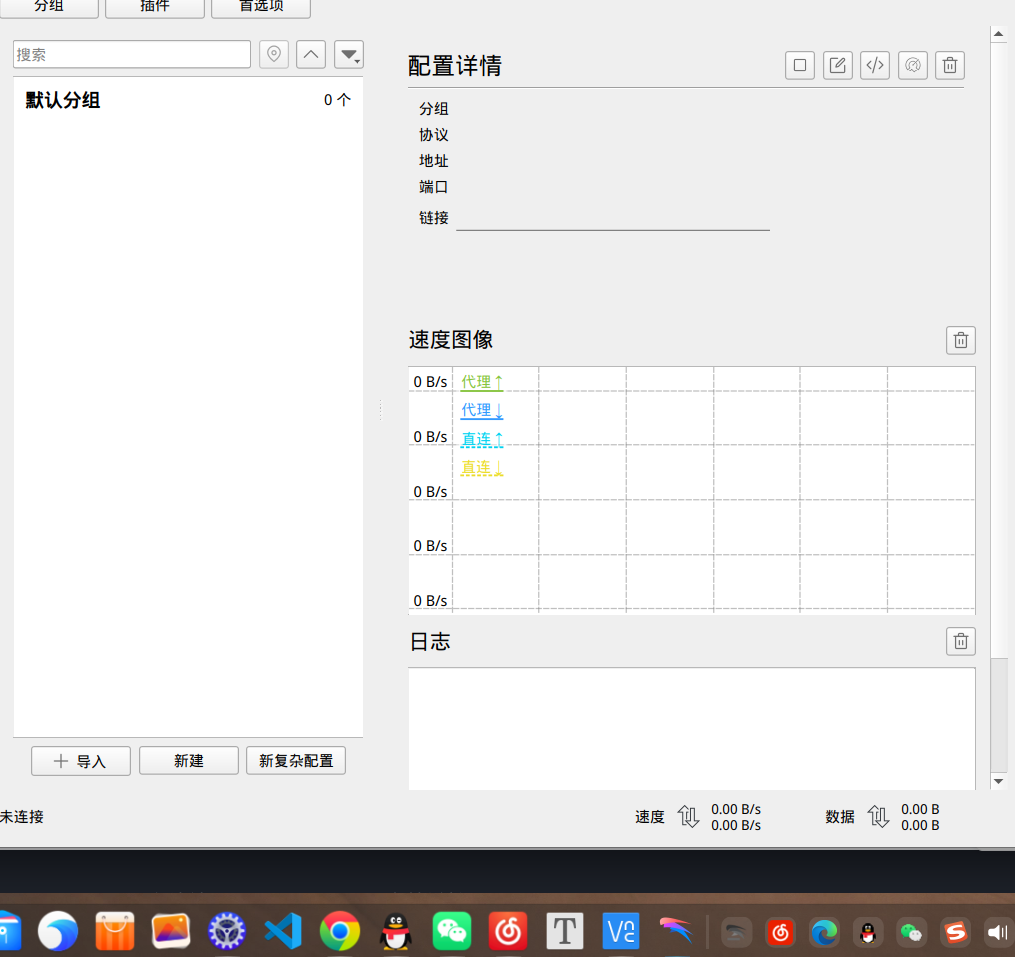The height and width of the screenshot is (957, 1015).
Task: Click the 新建 button
Action: click(x=189, y=761)
